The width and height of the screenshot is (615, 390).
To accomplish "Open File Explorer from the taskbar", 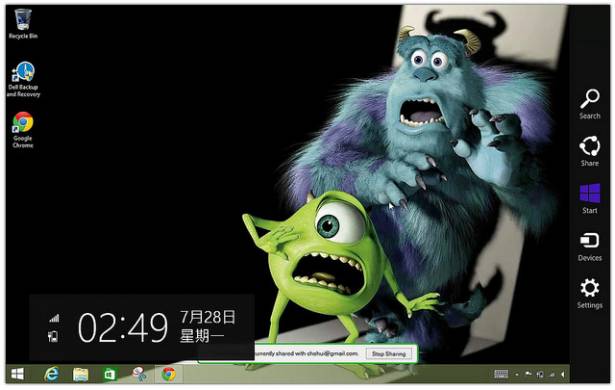I will coord(80,374).
